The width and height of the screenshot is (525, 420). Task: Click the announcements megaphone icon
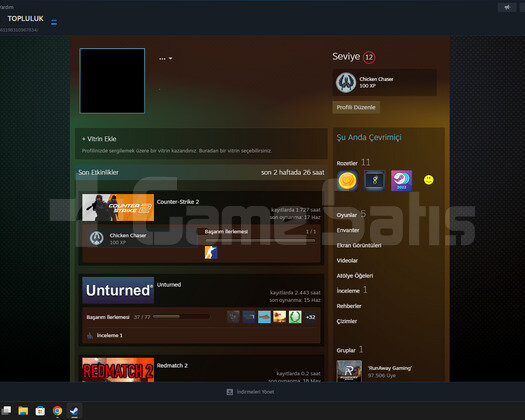507,7
